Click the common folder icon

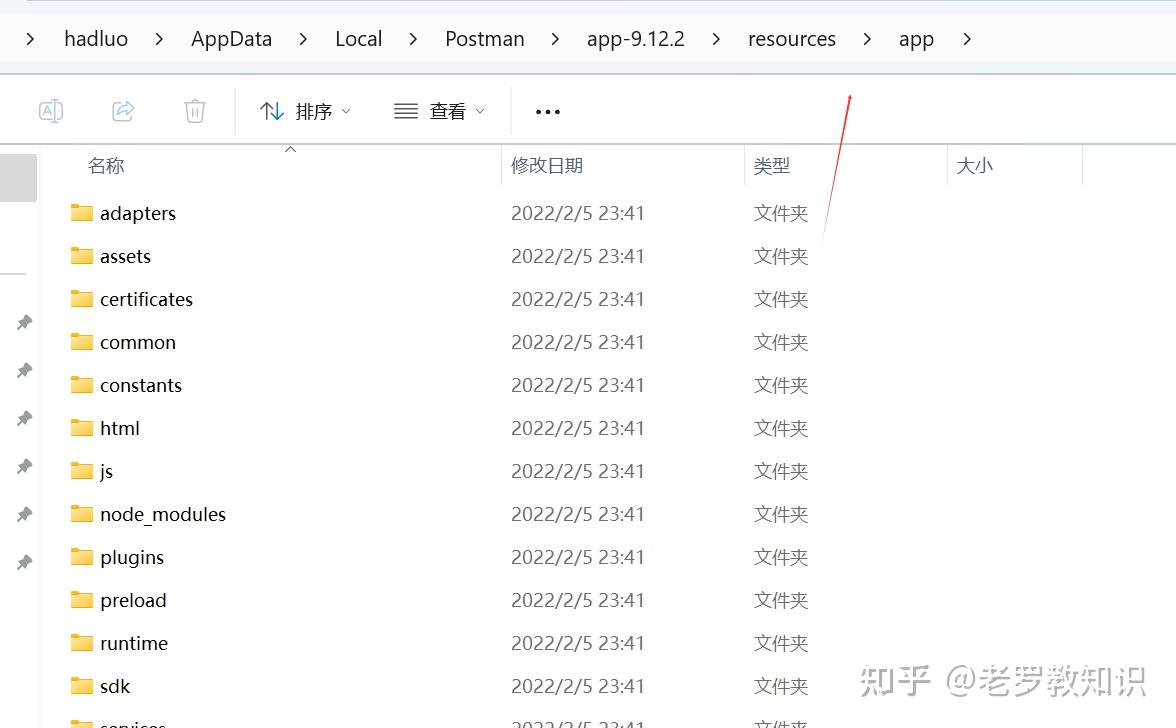82,342
